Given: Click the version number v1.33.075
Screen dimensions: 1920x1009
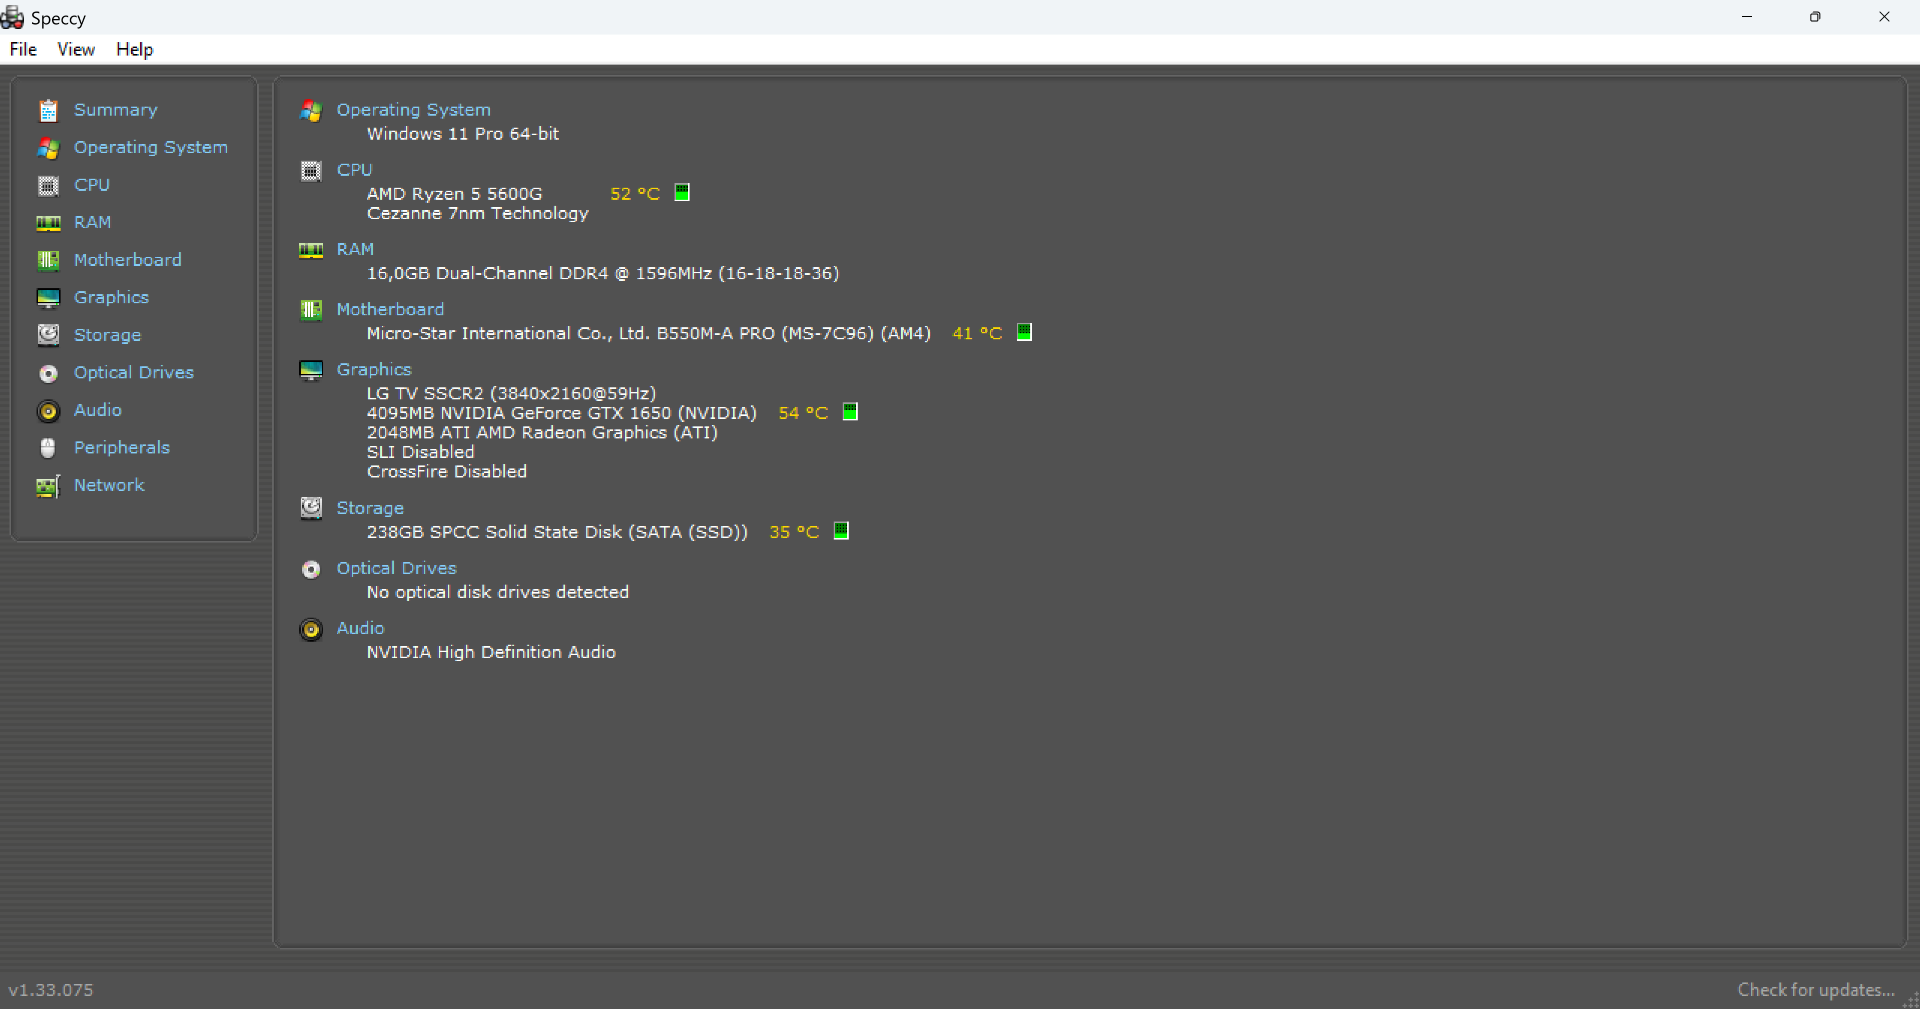Looking at the screenshot, I should [51, 990].
